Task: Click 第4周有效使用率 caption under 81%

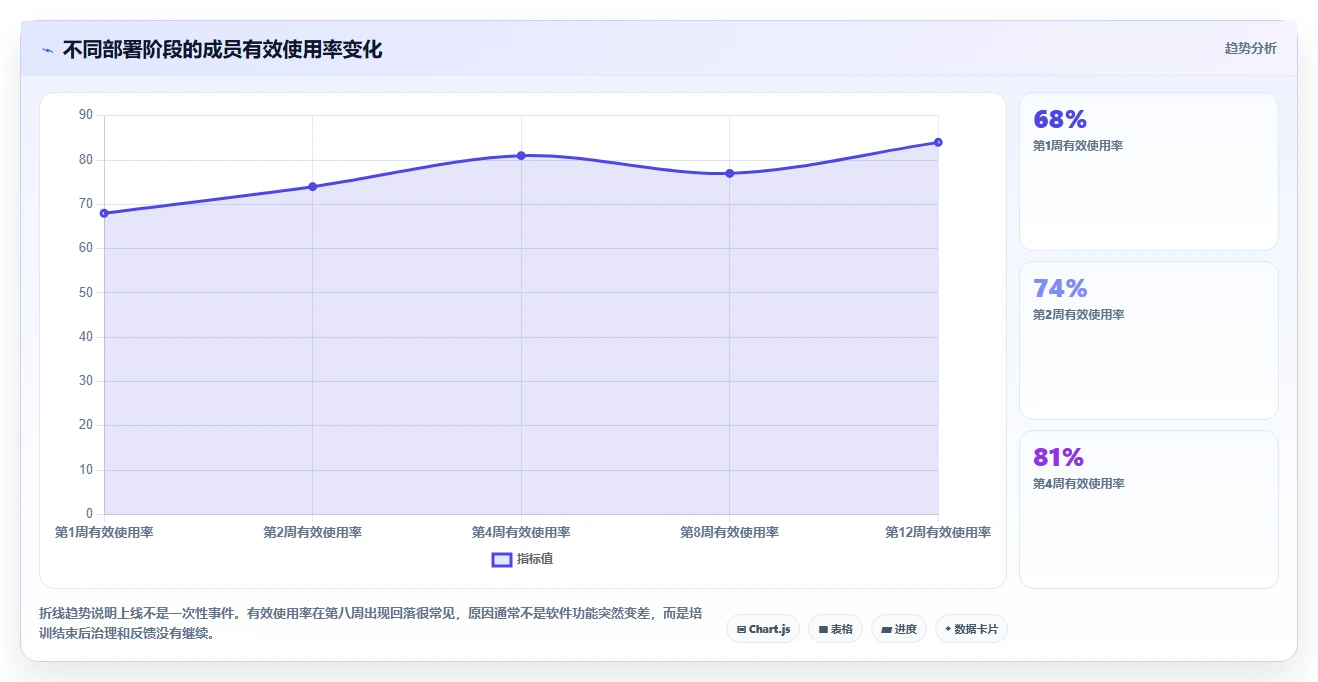Action: (x=1078, y=483)
